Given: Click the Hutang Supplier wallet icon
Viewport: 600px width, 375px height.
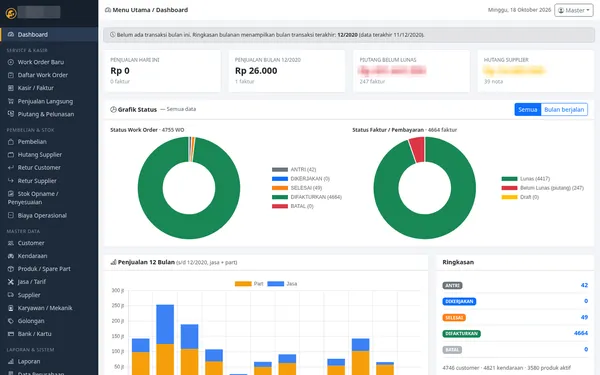Looking at the screenshot, I should click(x=11, y=155).
